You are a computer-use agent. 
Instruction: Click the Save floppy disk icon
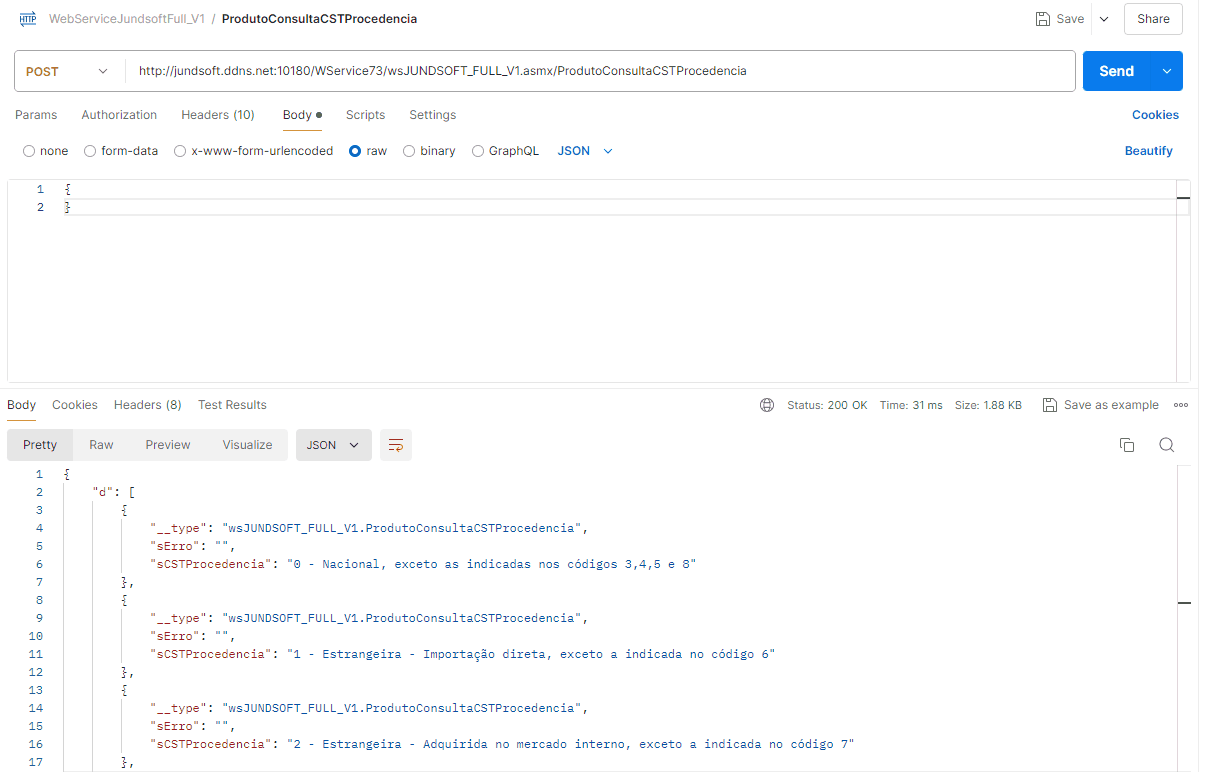click(1043, 19)
